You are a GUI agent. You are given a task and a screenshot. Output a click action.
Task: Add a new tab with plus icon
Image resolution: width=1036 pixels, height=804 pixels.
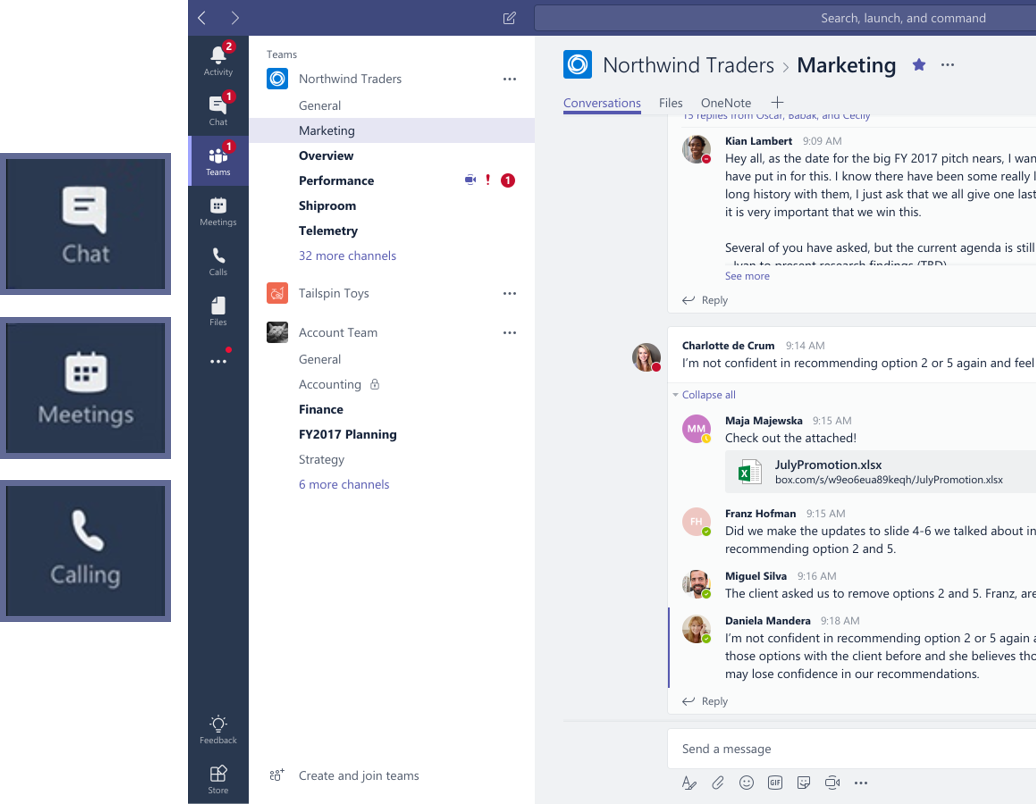tap(777, 102)
